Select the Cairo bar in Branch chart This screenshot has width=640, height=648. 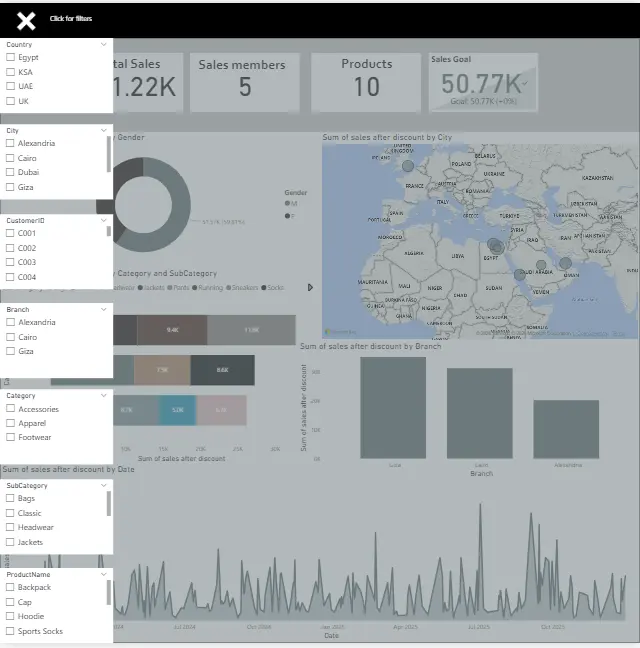click(480, 413)
